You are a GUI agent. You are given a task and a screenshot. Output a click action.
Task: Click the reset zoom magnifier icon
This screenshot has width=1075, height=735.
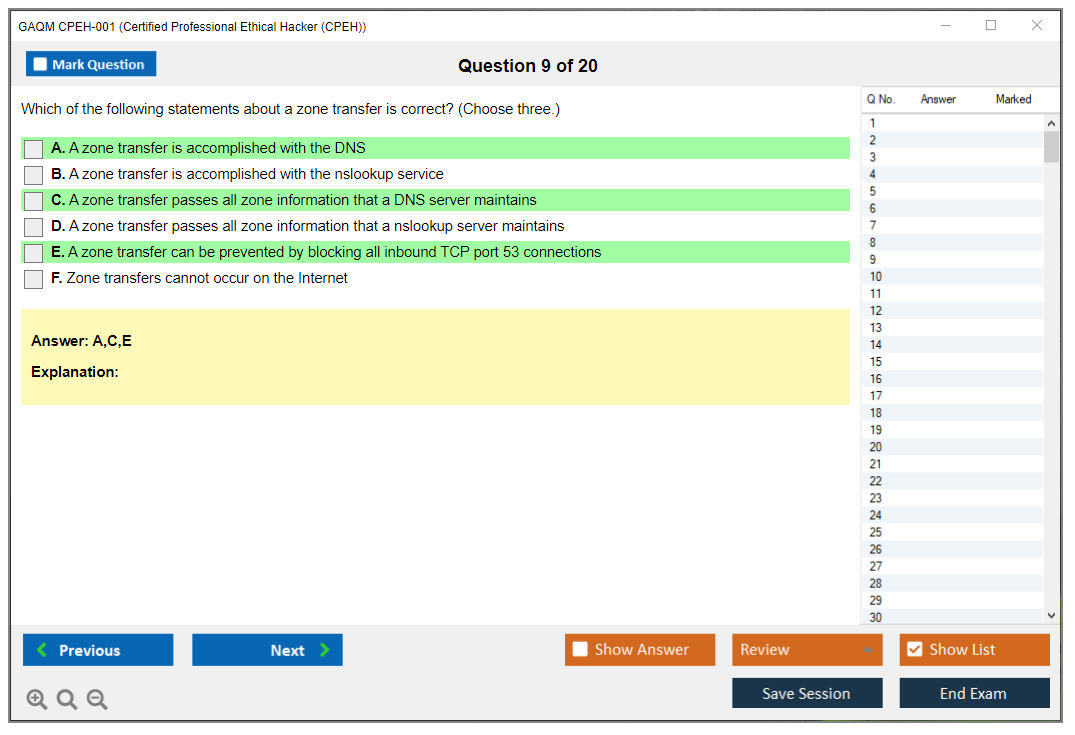coord(67,700)
